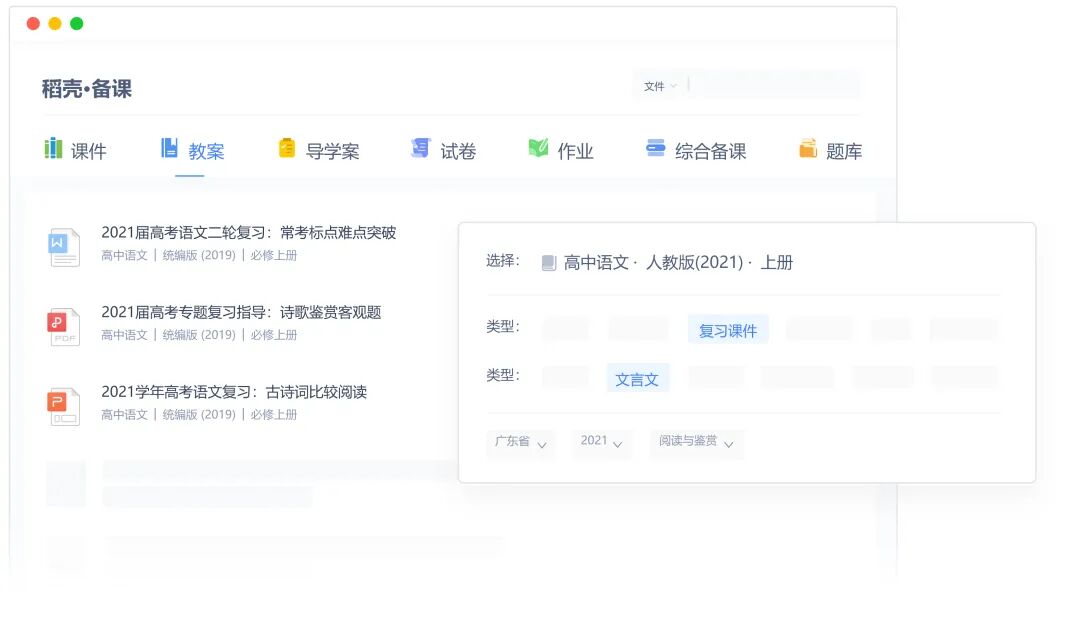The width and height of the screenshot is (1080, 630).
Task: Open the 2021 year dropdown
Action: pyautogui.click(x=601, y=443)
